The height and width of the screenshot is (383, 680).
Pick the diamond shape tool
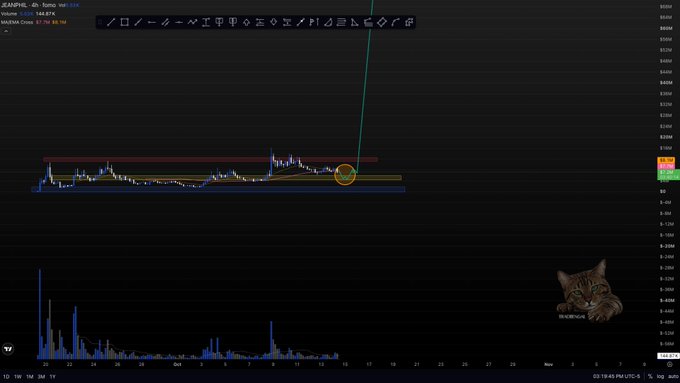point(274,22)
